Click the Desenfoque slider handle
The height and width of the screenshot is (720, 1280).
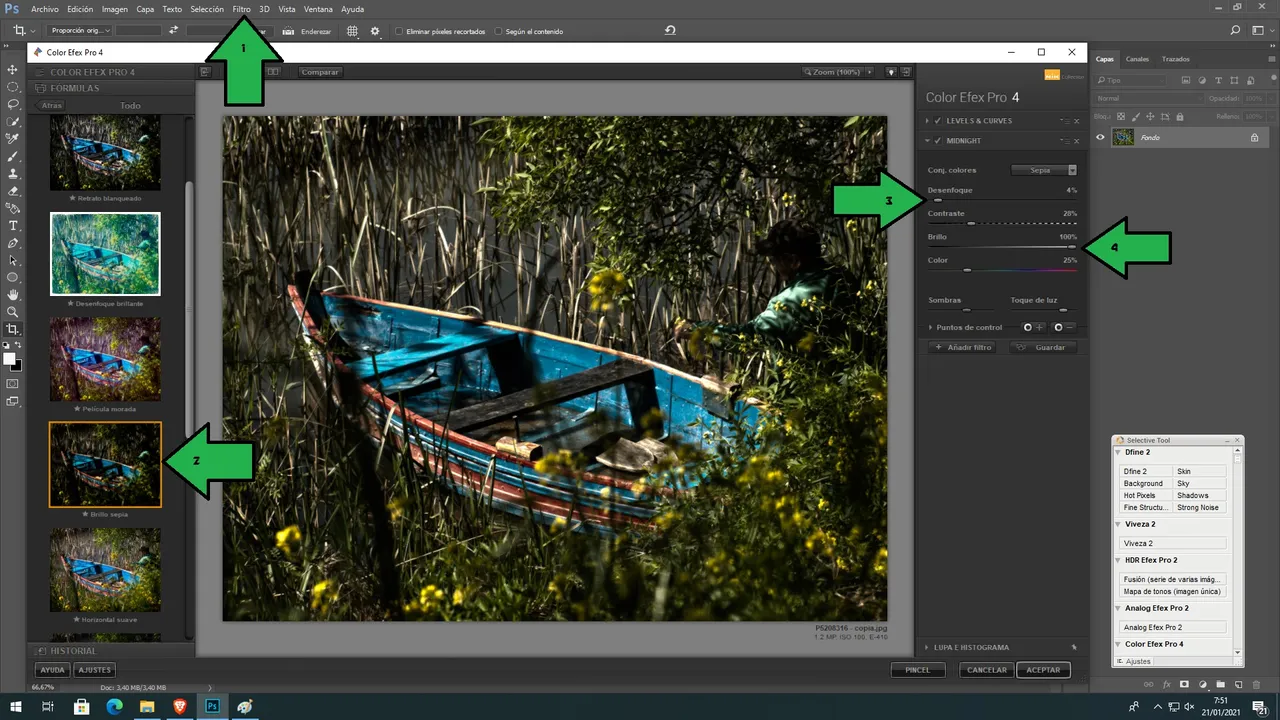click(938, 200)
